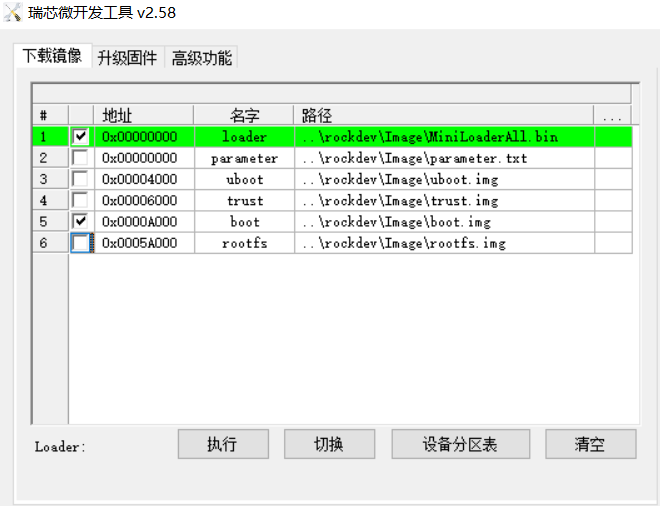The height and width of the screenshot is (506, 660).
Task: Enable the uboot row checkbox
Action: pos(80,179)
